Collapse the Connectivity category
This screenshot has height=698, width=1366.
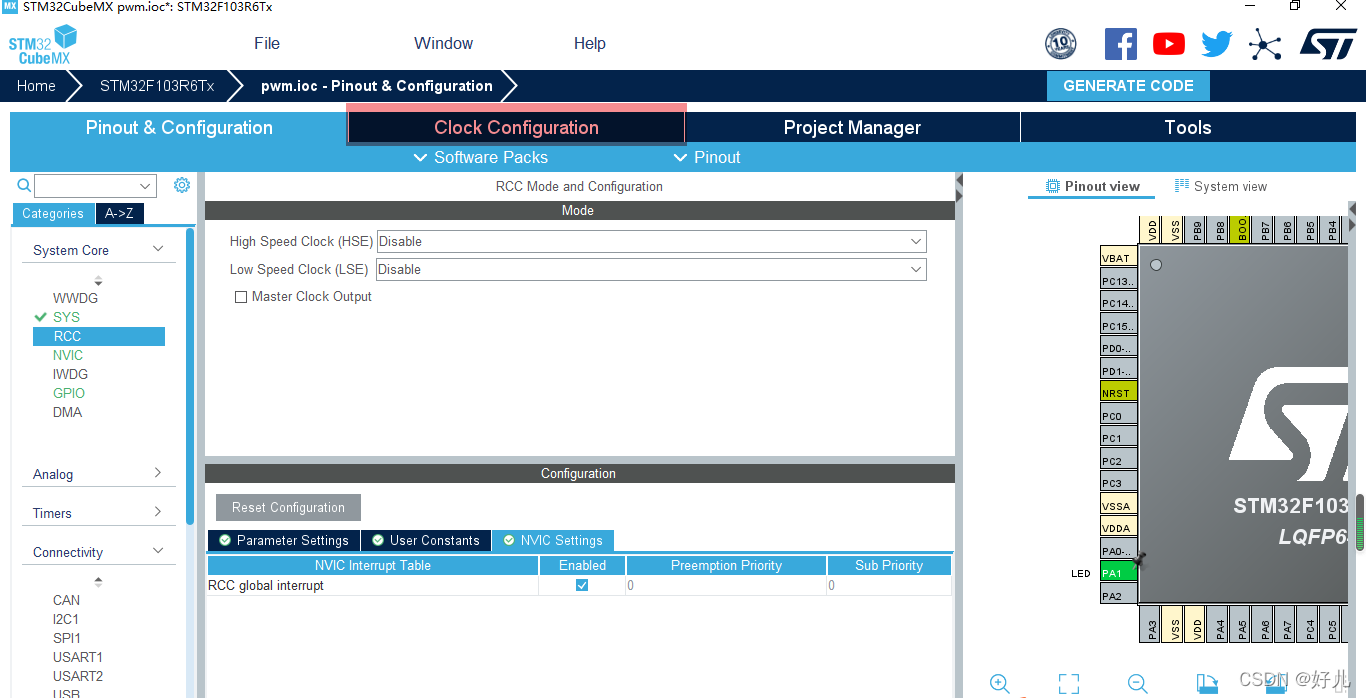coord(158,551)
